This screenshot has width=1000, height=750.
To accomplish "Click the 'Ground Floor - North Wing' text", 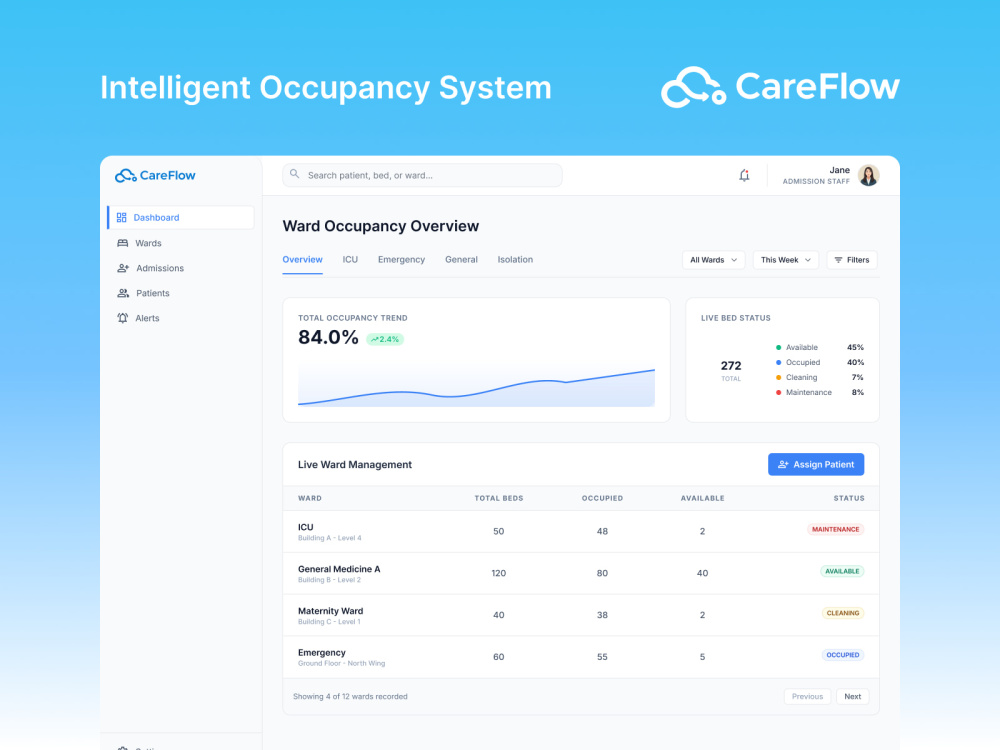I will (x=341, y=664).
